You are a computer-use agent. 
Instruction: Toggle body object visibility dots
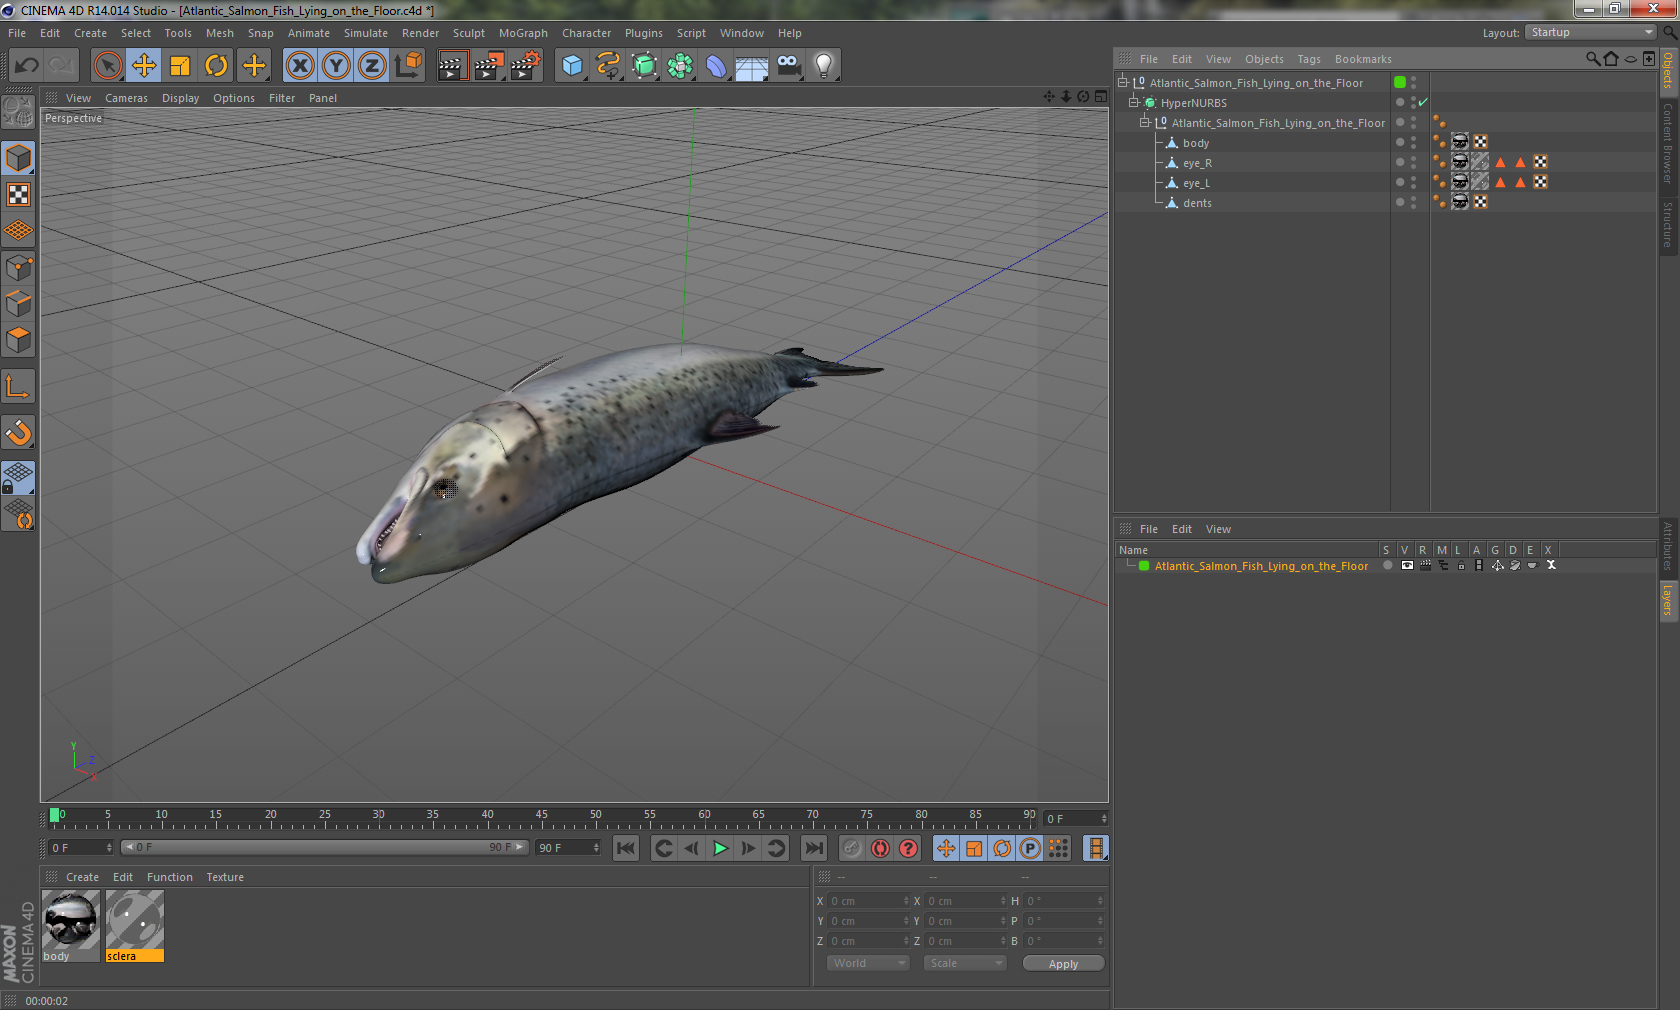click(1413, 142)
